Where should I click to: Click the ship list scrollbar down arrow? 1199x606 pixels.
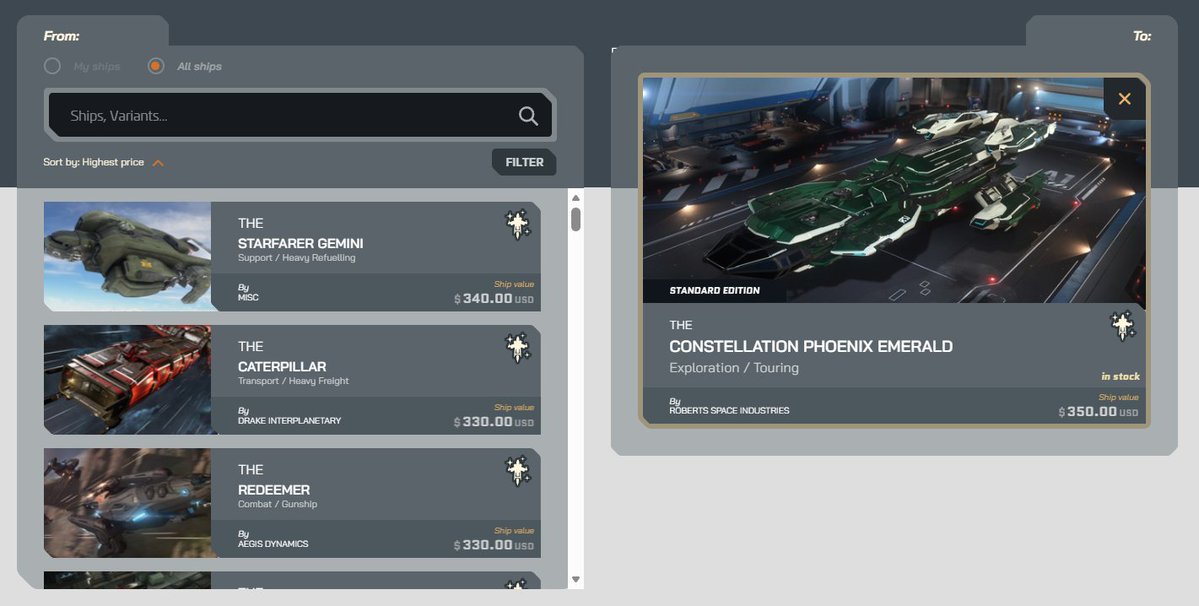576,580
